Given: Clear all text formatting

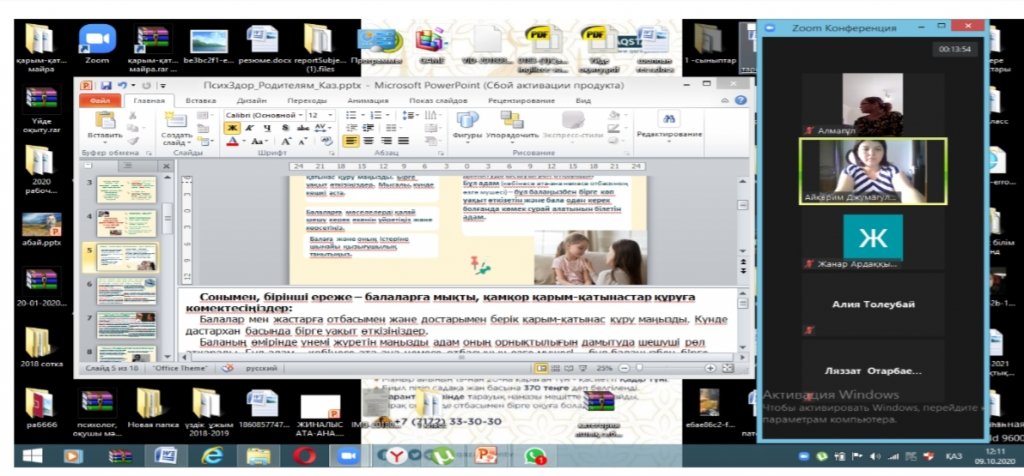Looking at the screenshot, I should (327, 141).
